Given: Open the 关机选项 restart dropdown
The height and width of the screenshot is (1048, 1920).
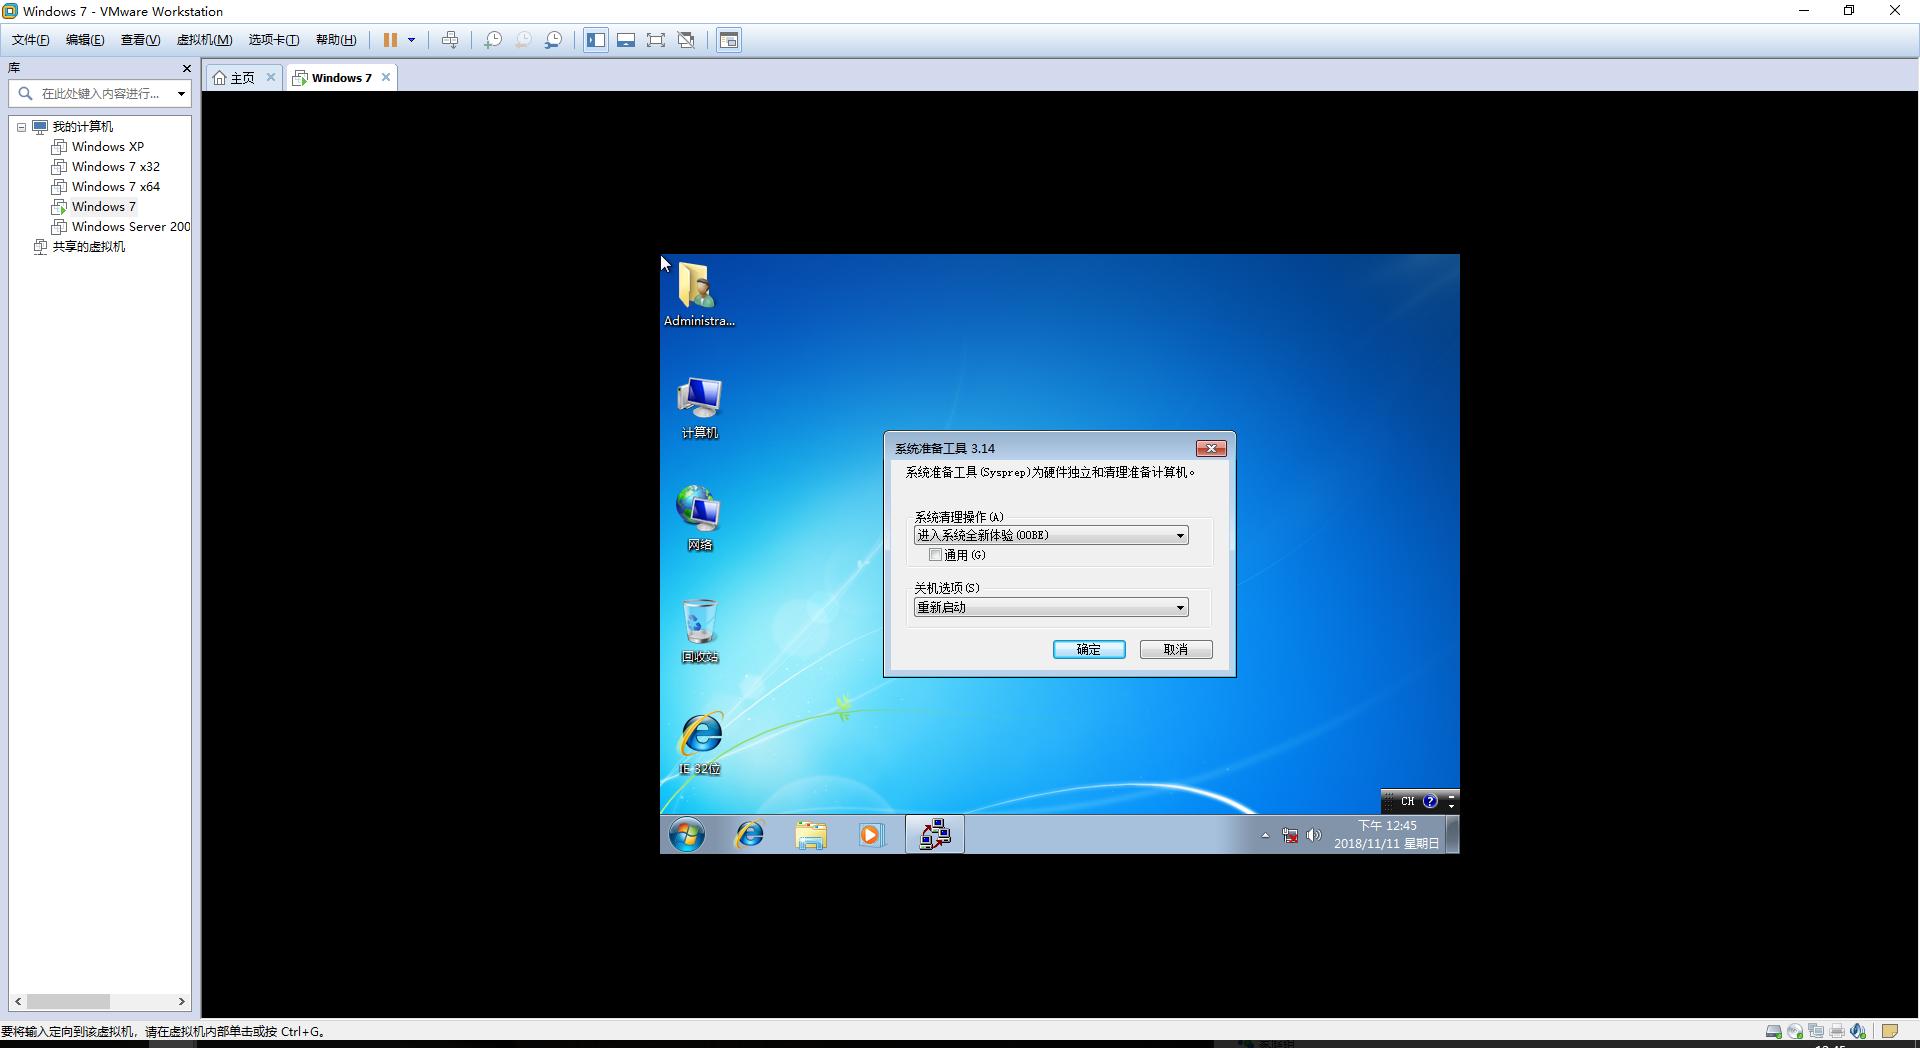Looking at the screenshot, I should point(1180,607).
